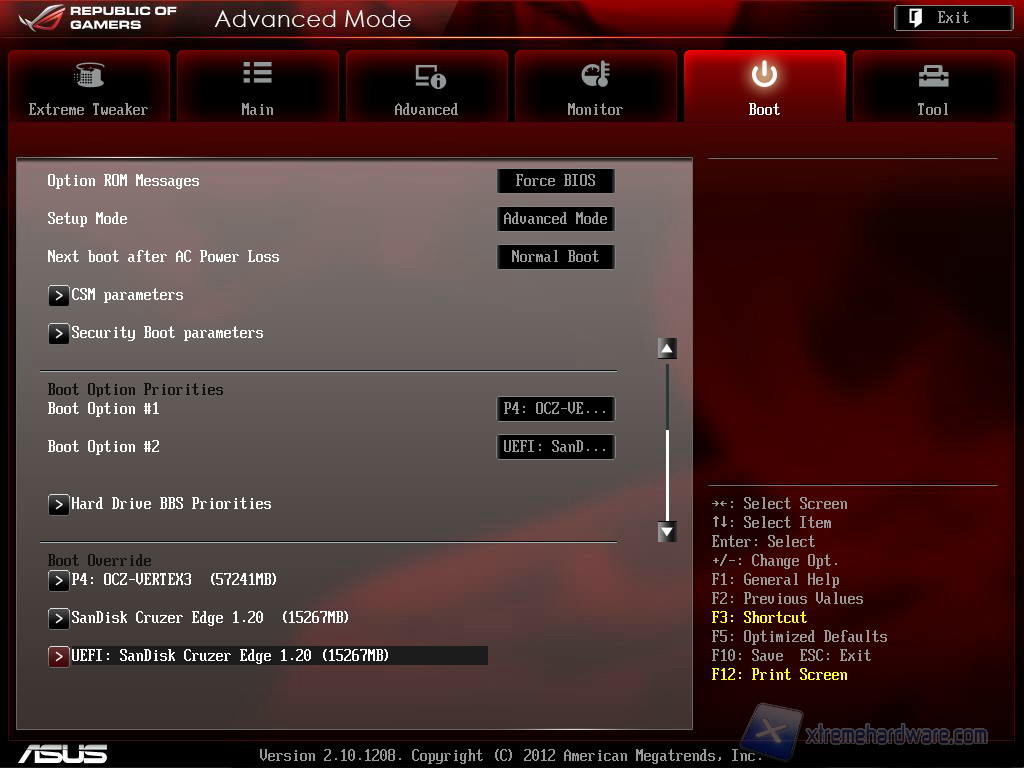Open Boot Option #2 device selector
Image resolution: width=1024 pixels, height=768 pixels.
coord(555,447)
